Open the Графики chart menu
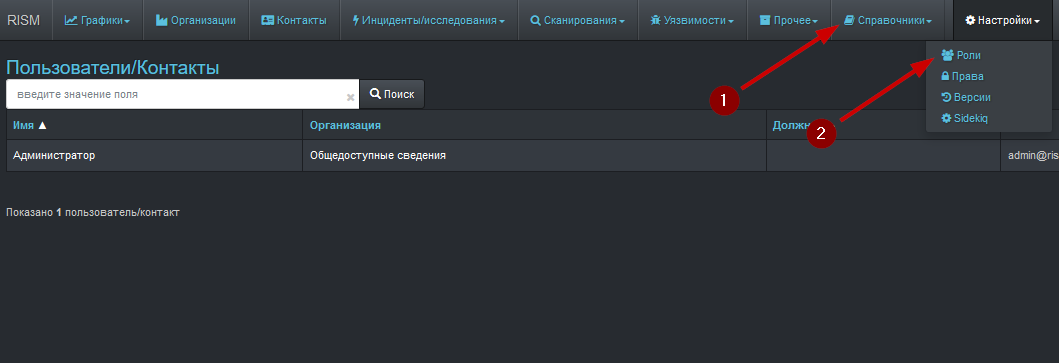Screen dimensions: 1059x363 coord(97,20)
